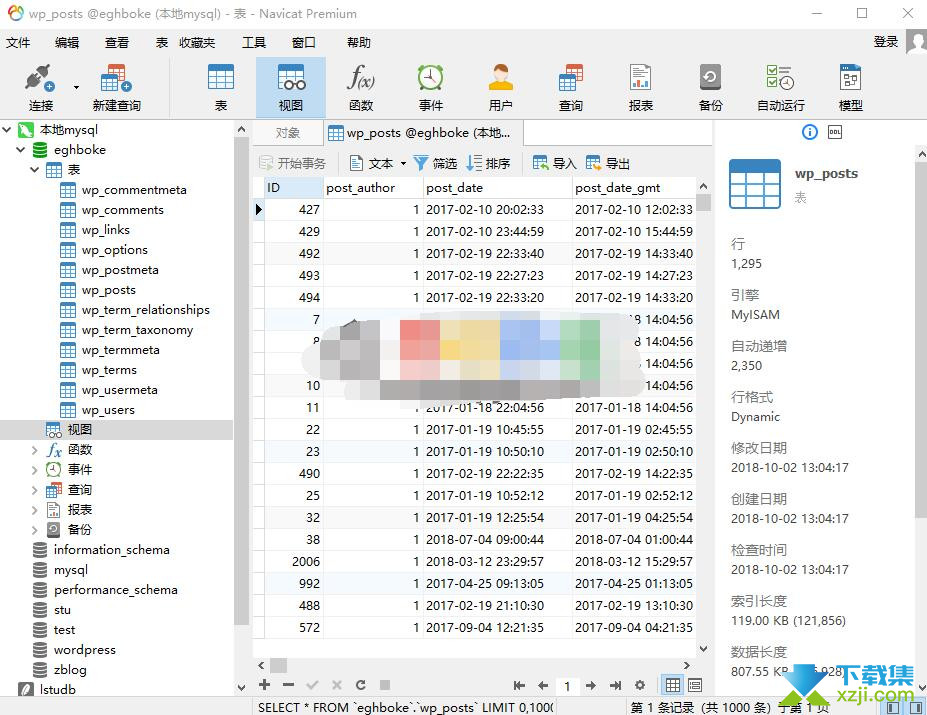Open the Function (函数) toolbar icon
The width and height of the screenshot is (927, 715).
click(361, 87)
